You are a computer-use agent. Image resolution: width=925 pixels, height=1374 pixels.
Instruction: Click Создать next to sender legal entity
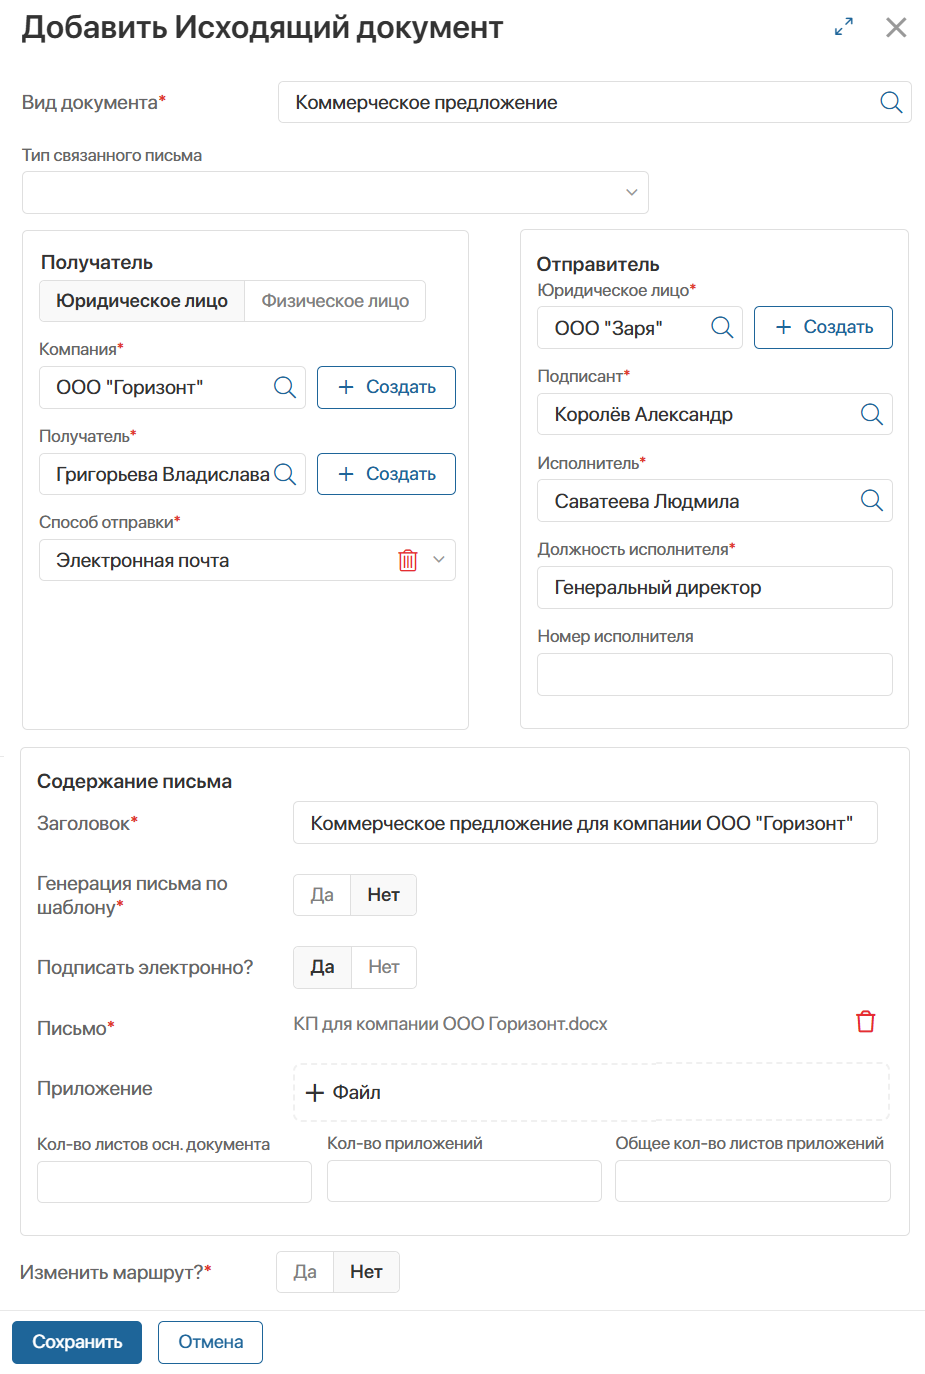(823, 327)
